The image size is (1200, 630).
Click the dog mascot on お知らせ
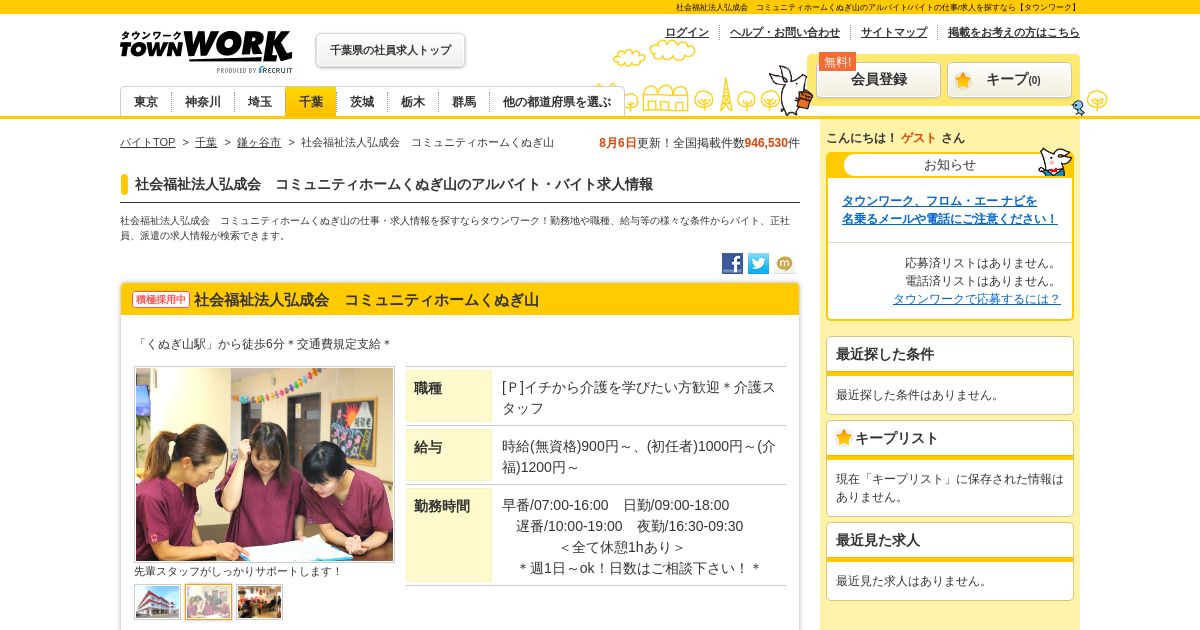[1054, 161]
